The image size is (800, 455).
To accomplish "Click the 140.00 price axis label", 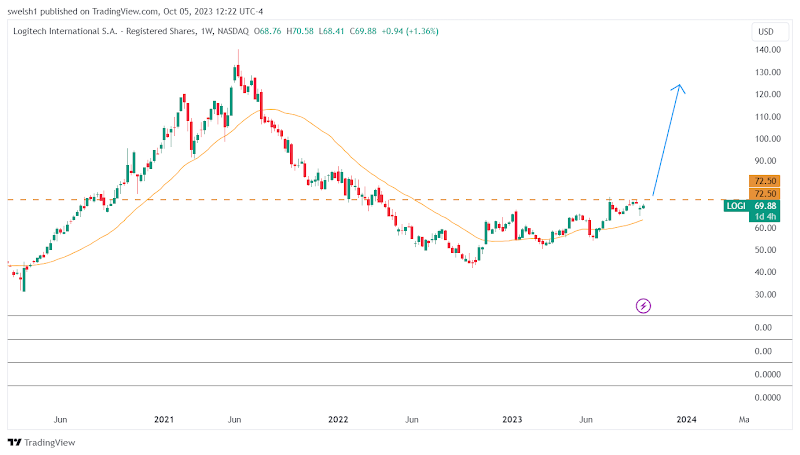I will pos(768,49).
